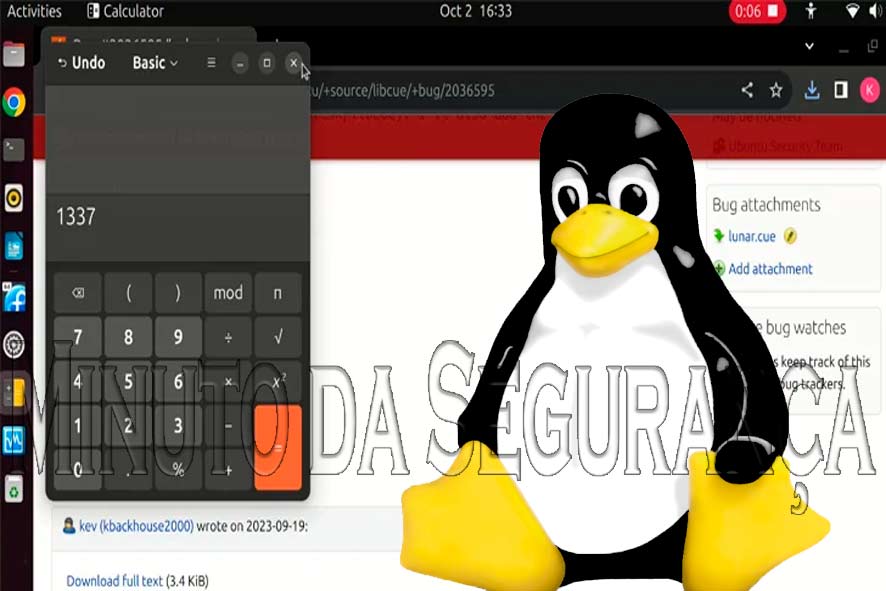
Task: Open LibreOffice Writer from the dock
Action: (14, 246)
